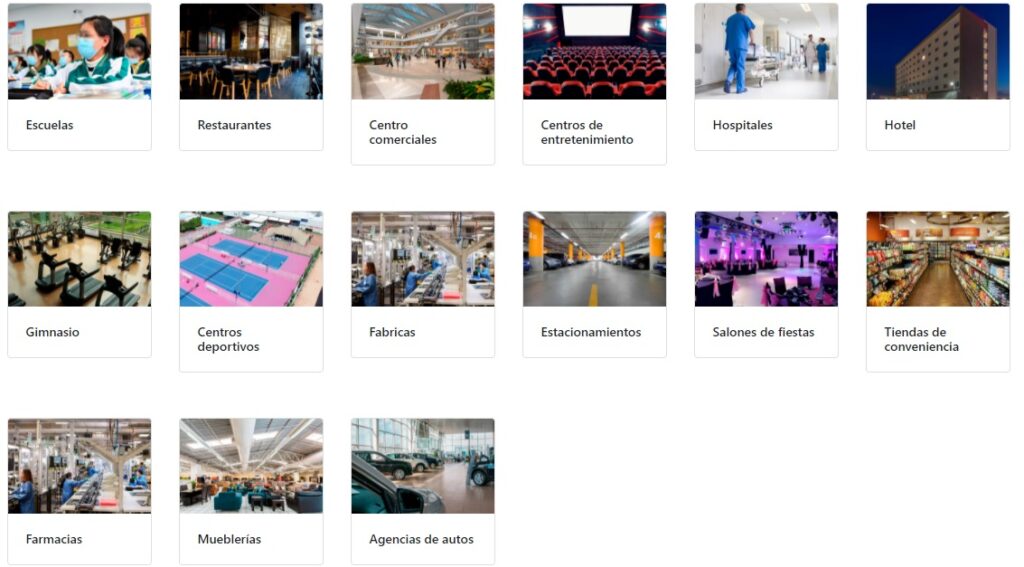Select the Agencias de autos showroom photo
Screen dimensions: 1024x567
coord(423,466)
